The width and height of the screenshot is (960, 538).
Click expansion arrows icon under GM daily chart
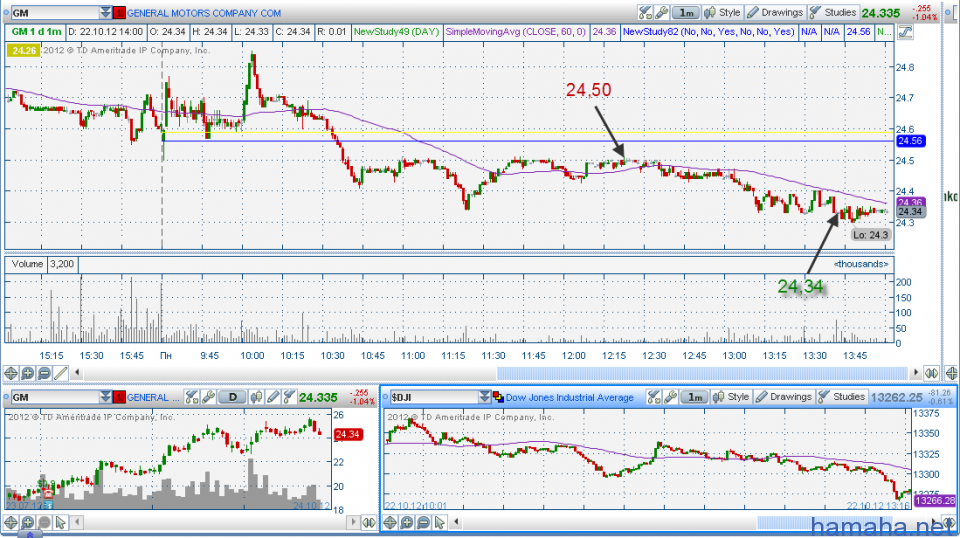369,523
